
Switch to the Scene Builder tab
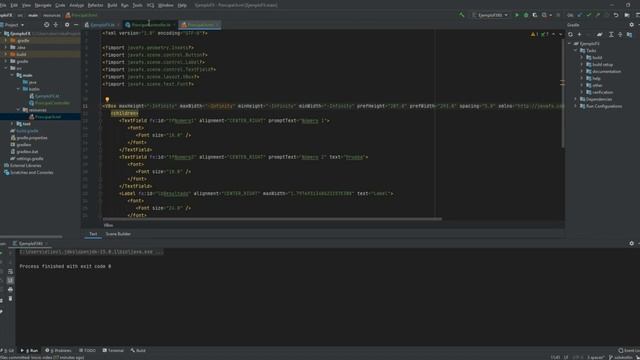[x=118, y=234]
